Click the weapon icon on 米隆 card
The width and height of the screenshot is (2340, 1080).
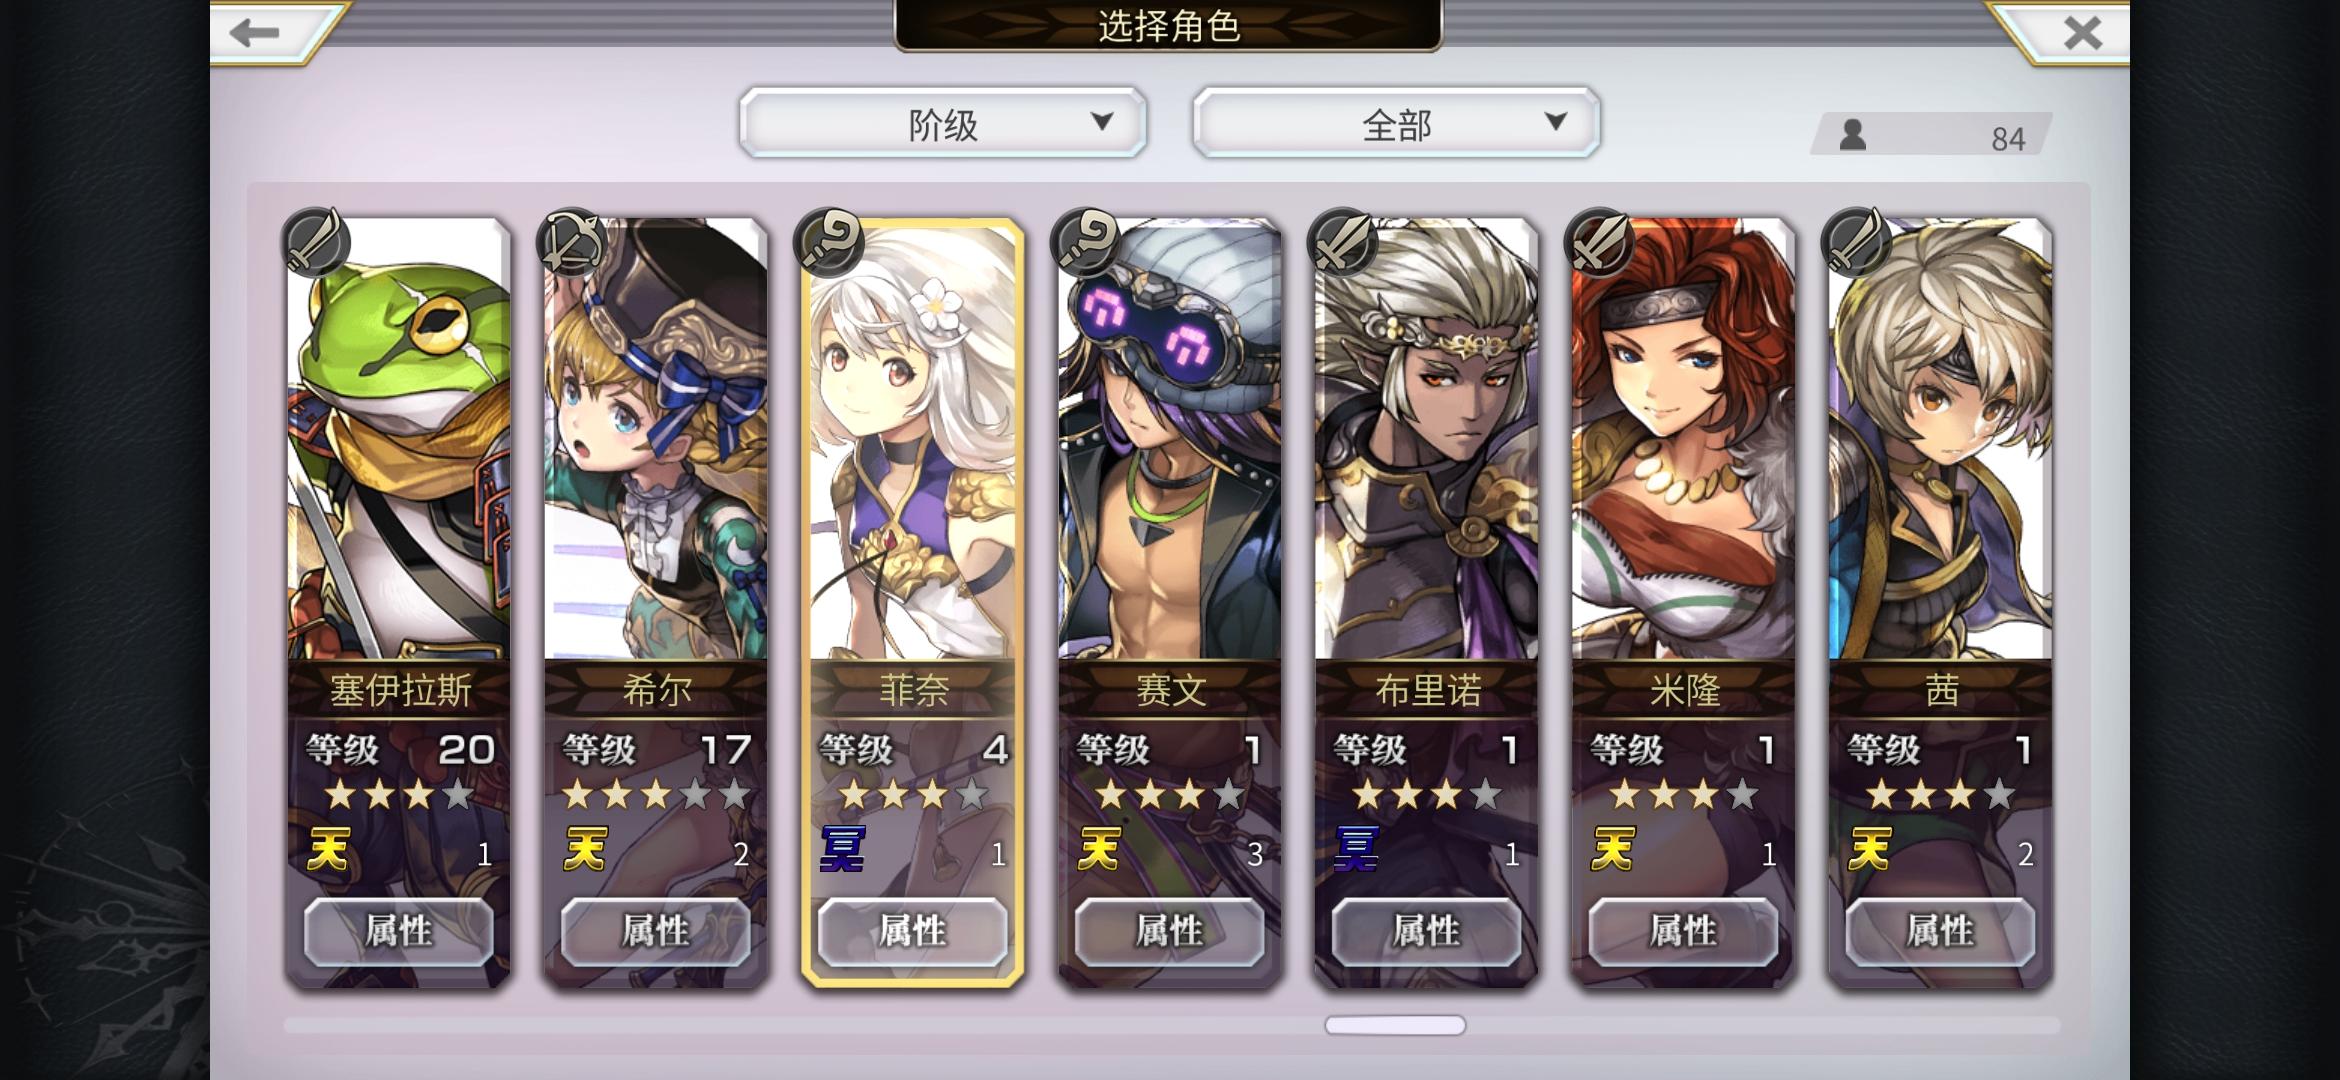[1600, 242]
